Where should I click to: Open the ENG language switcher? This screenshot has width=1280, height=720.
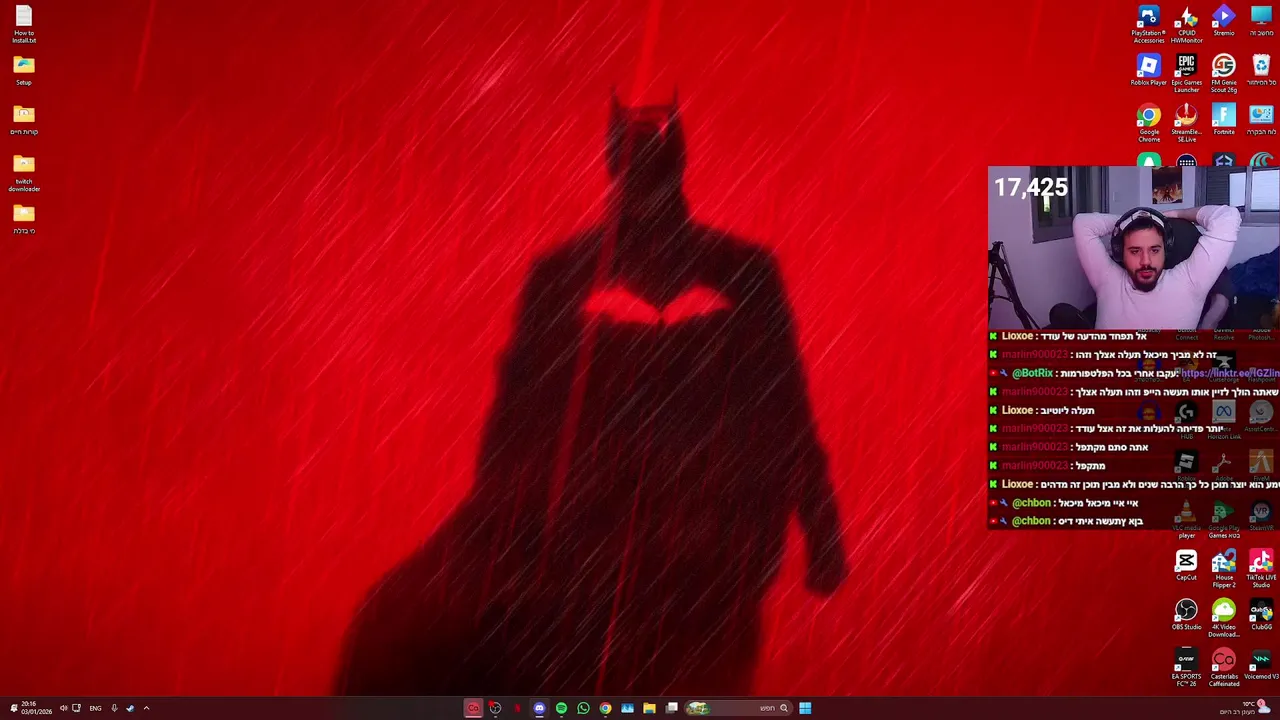(95, 708)
